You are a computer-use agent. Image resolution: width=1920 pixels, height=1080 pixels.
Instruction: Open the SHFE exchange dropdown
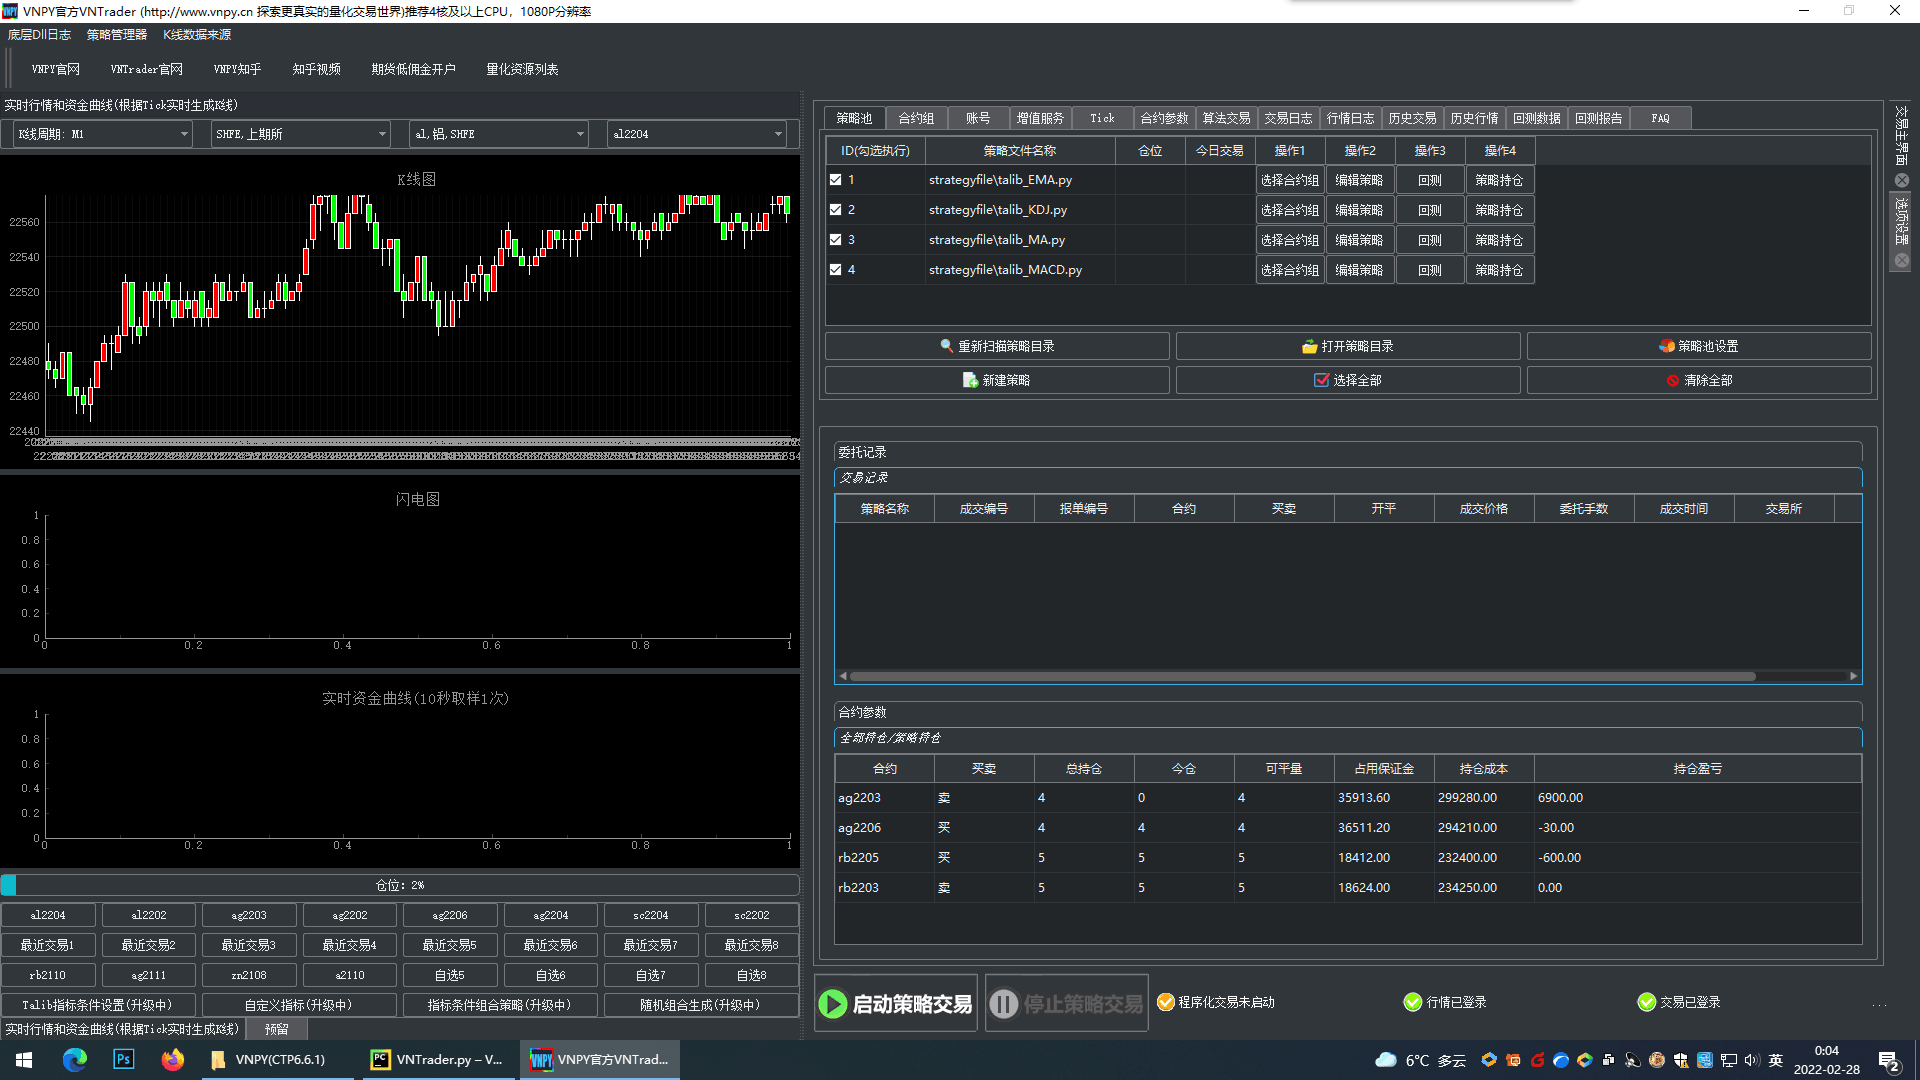[x=382, y=134]
